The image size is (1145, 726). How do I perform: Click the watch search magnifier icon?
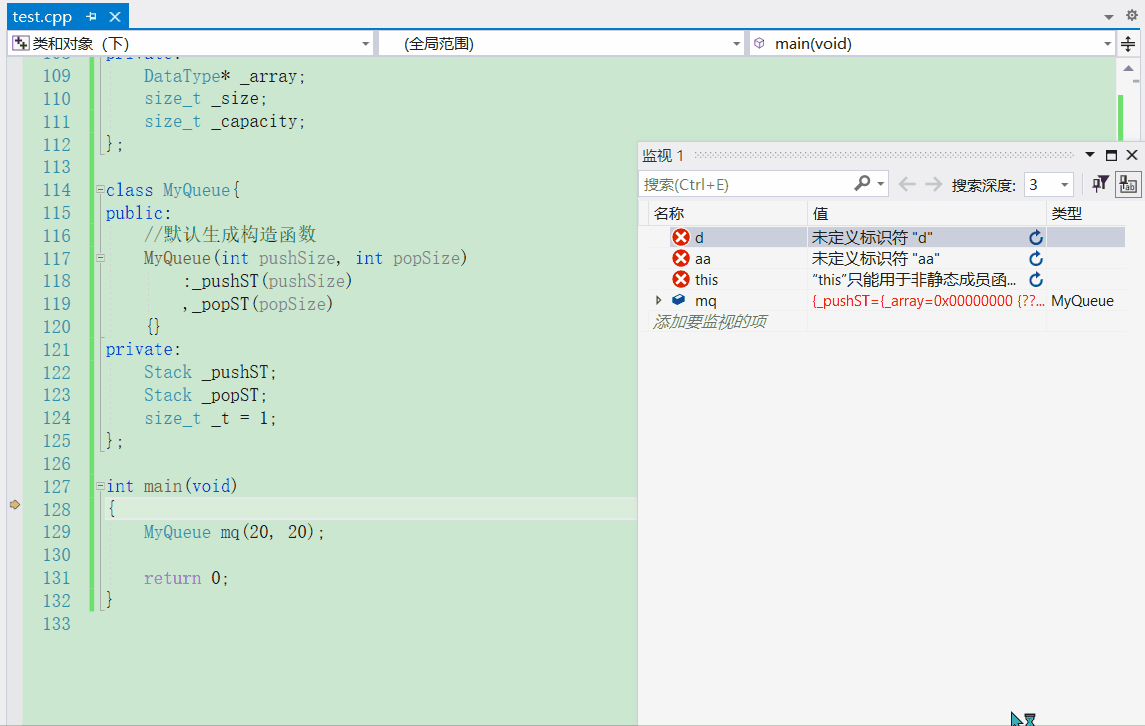pyautogui.click(x=862, y=183)
